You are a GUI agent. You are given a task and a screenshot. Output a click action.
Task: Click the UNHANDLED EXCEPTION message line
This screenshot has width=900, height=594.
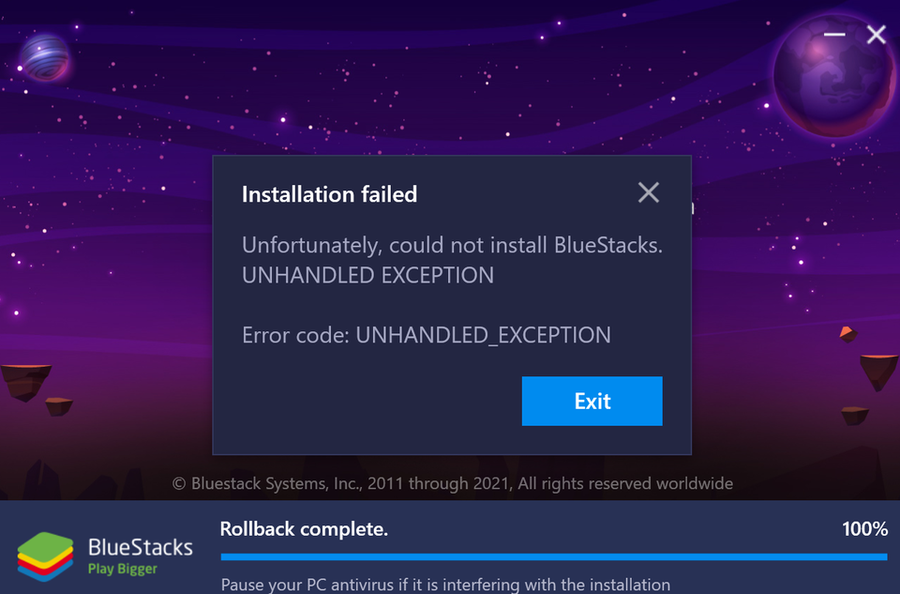368,275
